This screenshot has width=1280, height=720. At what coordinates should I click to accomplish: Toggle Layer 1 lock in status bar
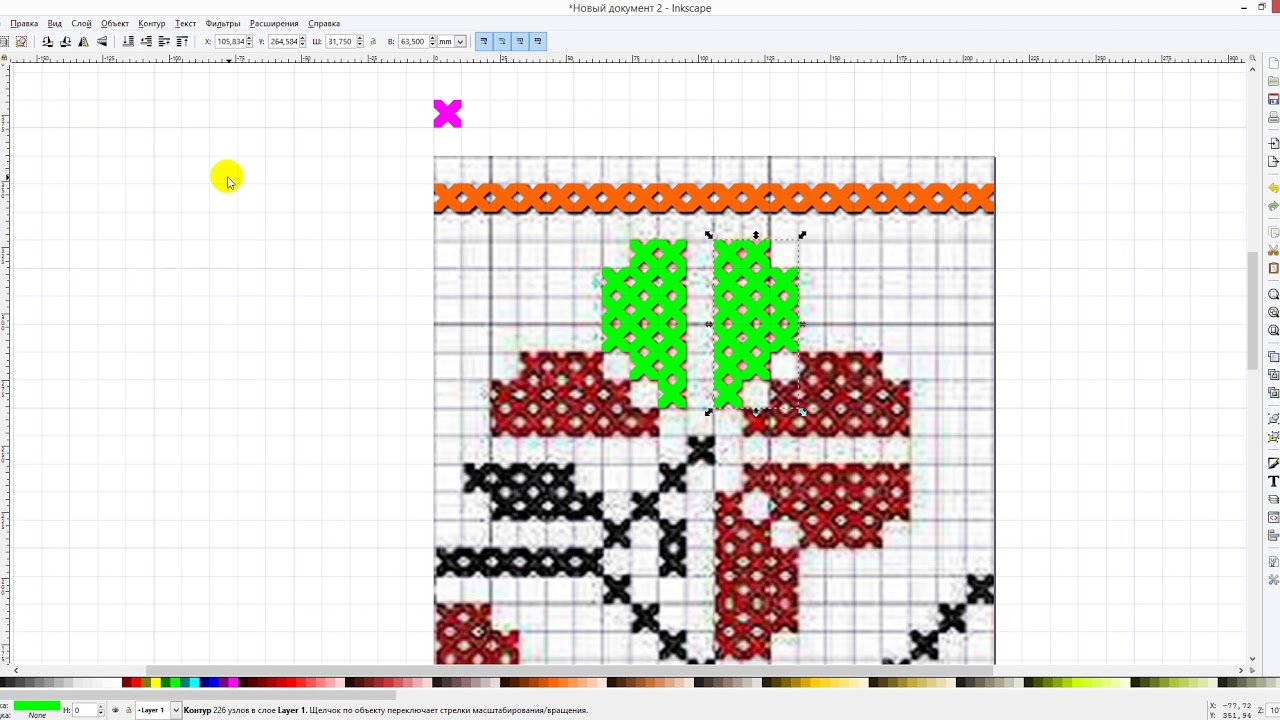[x=129, y=710]
